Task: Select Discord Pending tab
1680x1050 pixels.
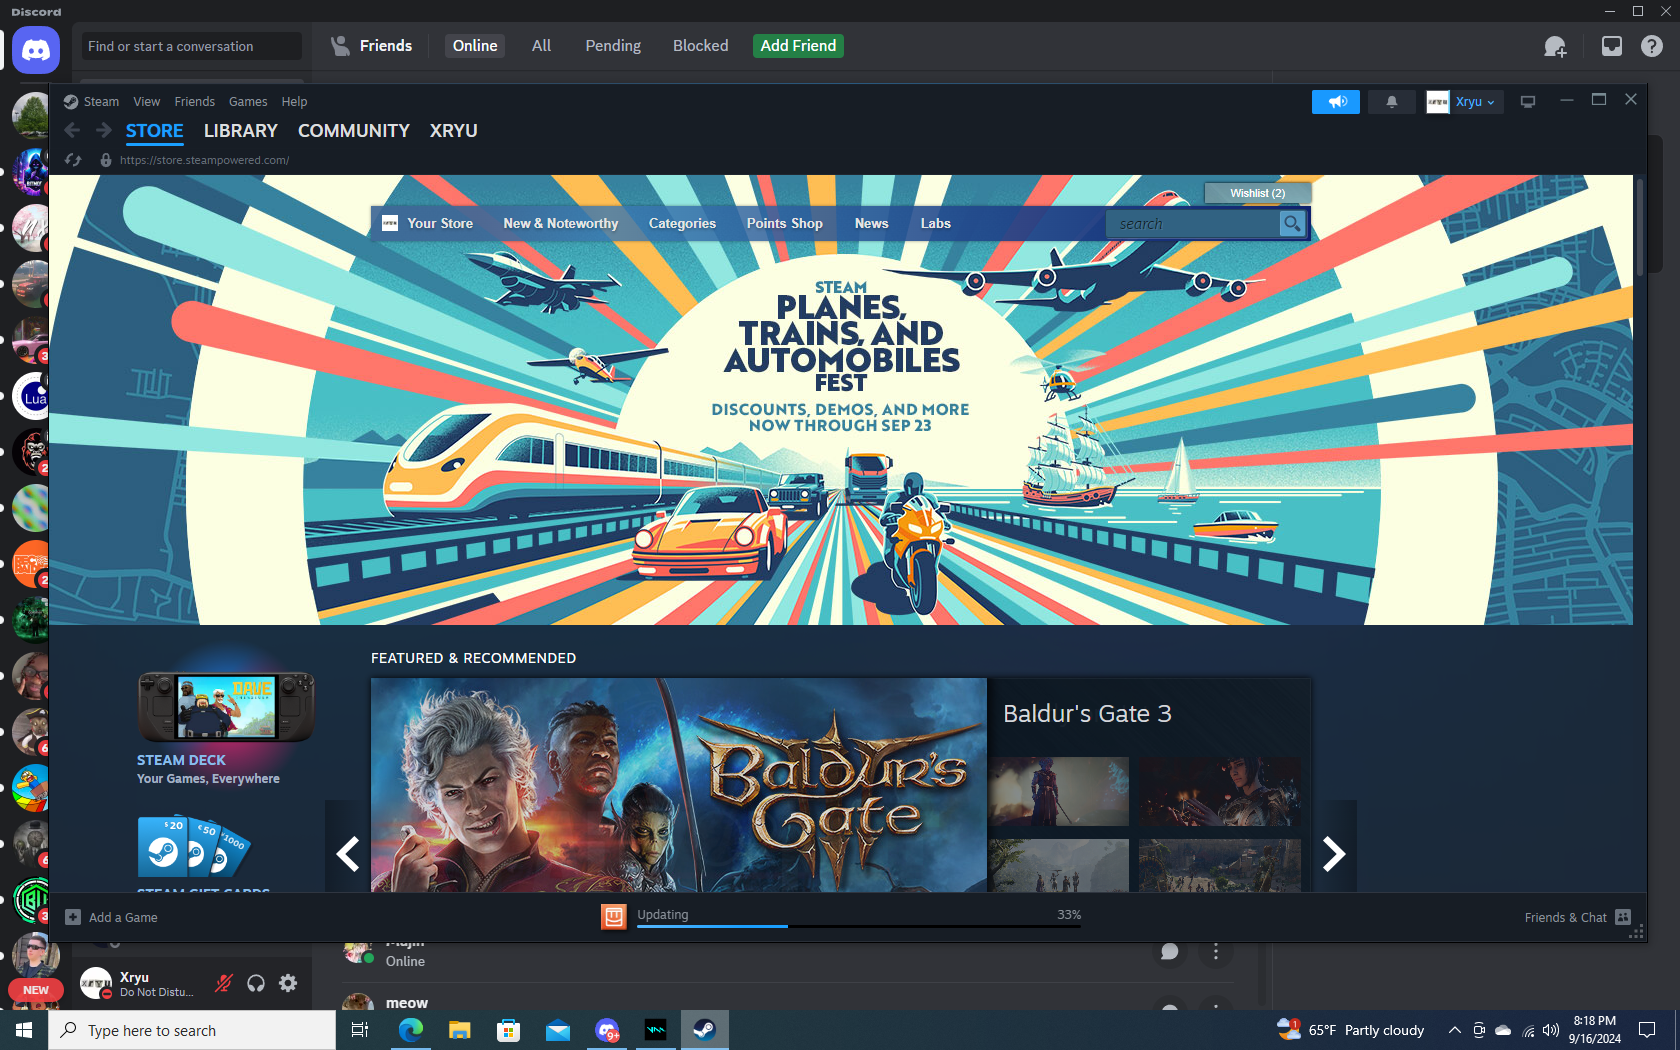Action: pyautogui.click(x=613, y=46)
